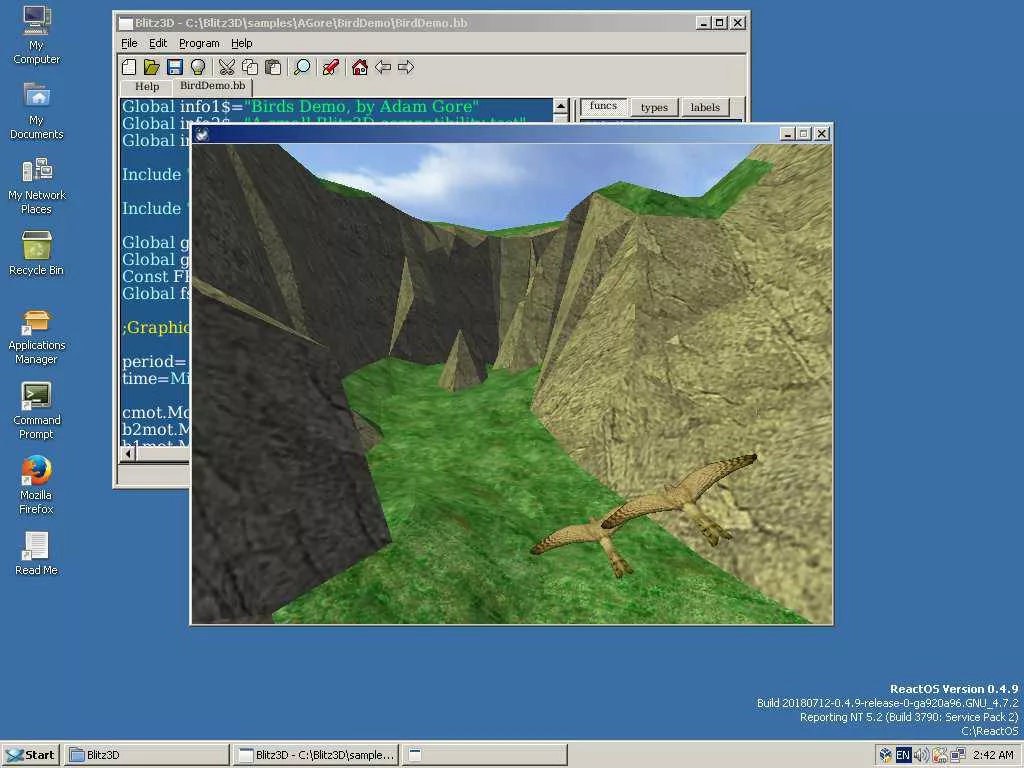This screenshot has width=1024, height=768.
Task: Open the Program menu
Action: (x=199, y=43)
